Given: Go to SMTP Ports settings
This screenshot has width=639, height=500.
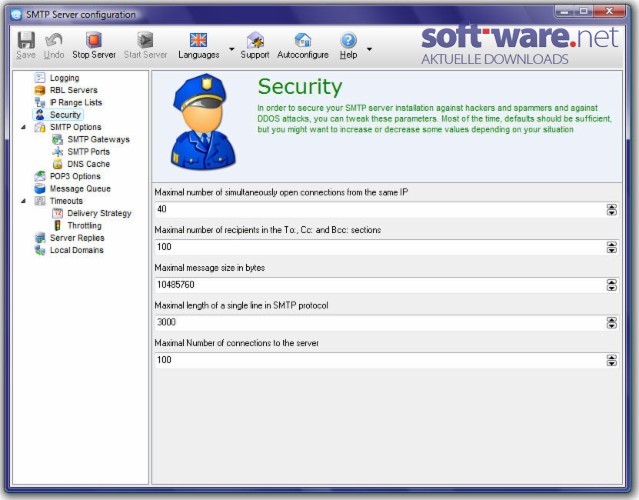Looking at the screenshot, I should (88, 152).
